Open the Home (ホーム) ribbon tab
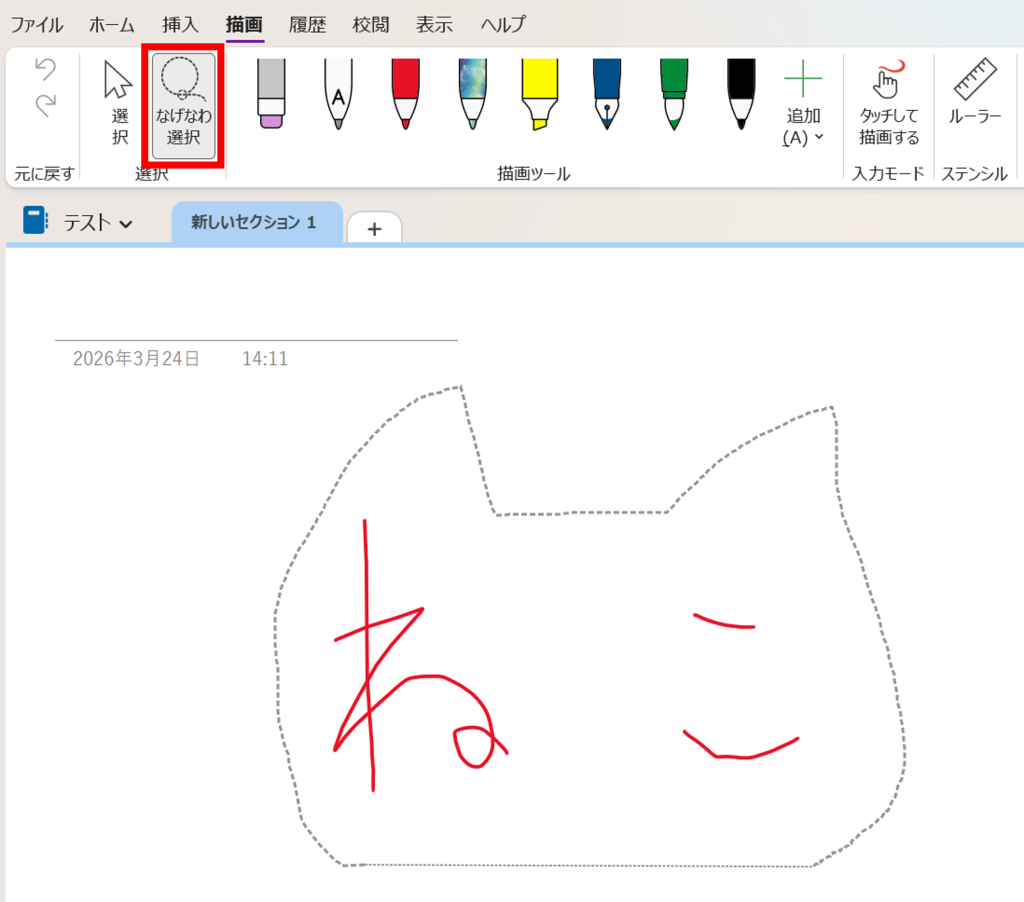This screenshot has width=1024, height=902. pyautogui.click(x=111, y=24)
